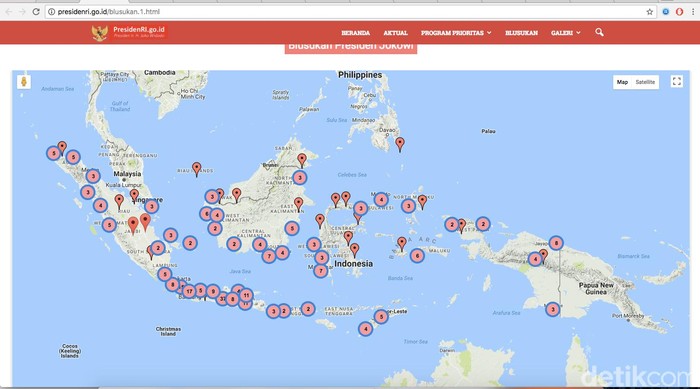Open the Opera red extension icon
This screenshot has width=700, height=389.
[x=679, y=12]
